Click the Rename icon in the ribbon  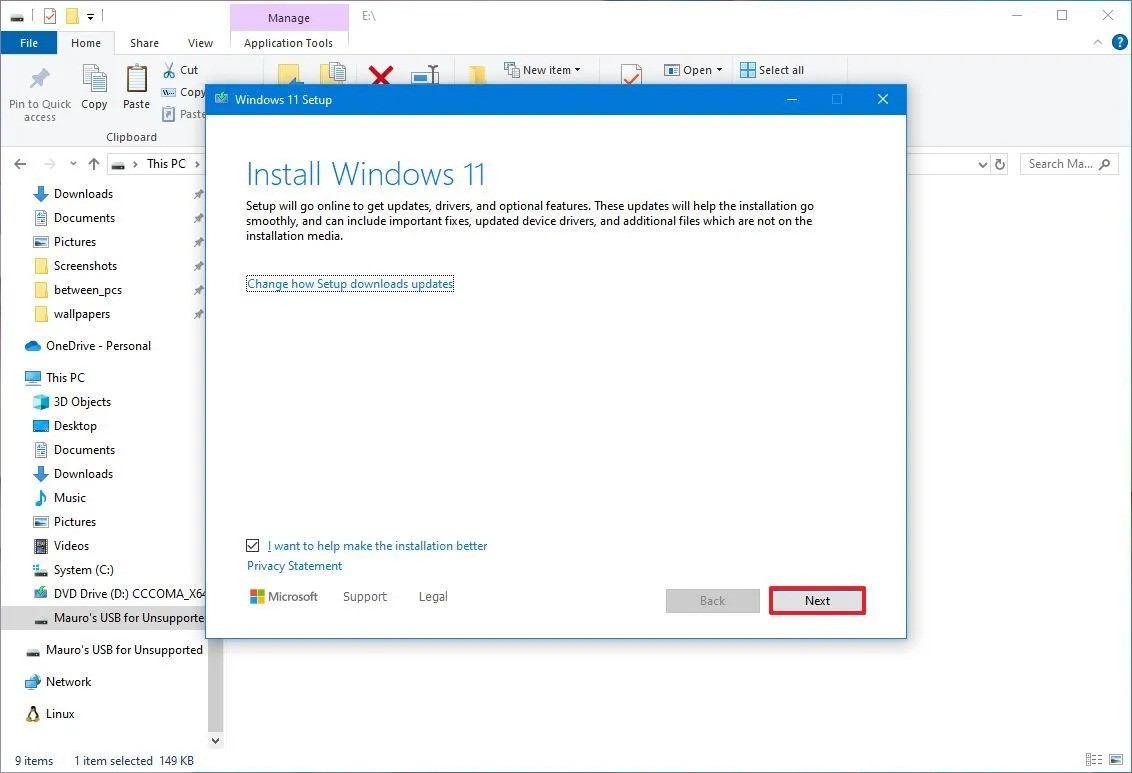click(x=423, y=75)
